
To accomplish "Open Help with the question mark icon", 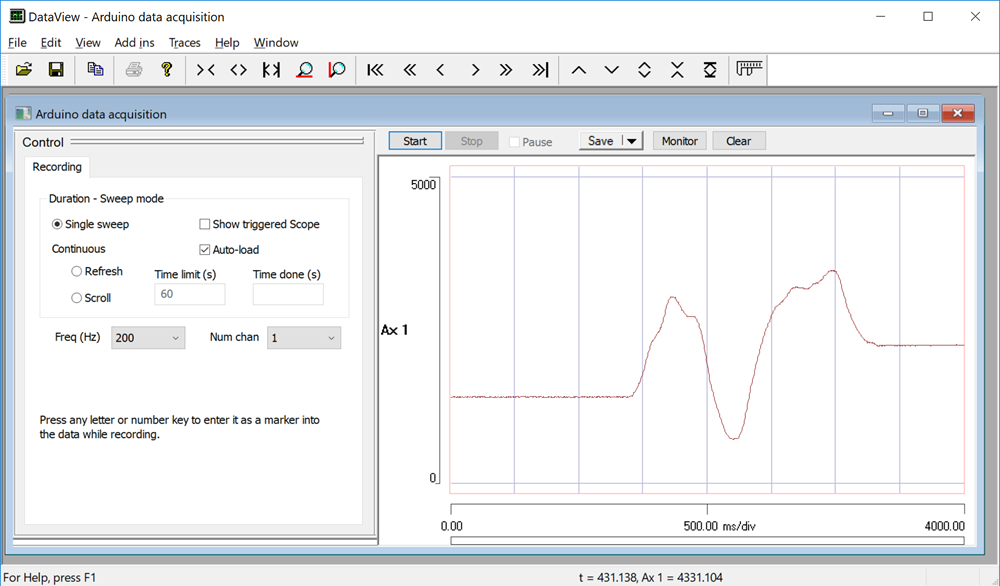I will click(x=167, y=70).
